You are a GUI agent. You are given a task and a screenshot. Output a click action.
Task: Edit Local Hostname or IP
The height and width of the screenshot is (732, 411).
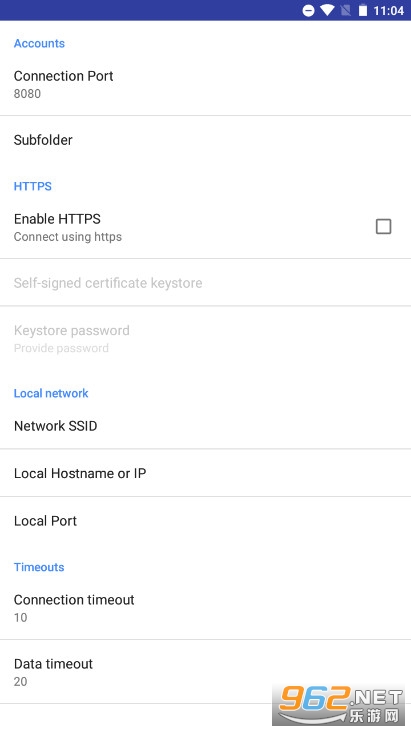pyautogui.click(x=206, y=473)
